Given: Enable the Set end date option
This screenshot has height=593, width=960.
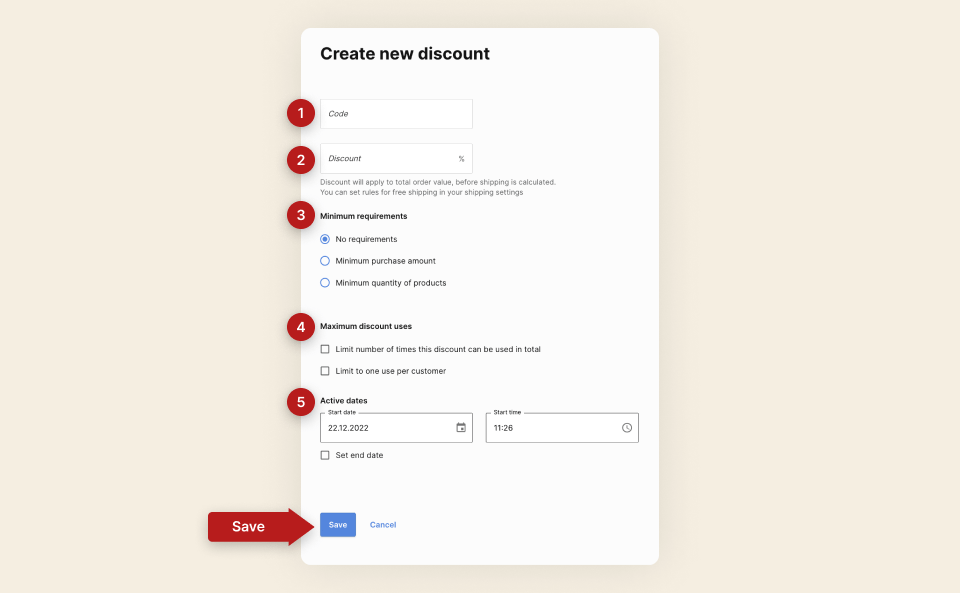Looking at the screenshot, I should point(325,455).
